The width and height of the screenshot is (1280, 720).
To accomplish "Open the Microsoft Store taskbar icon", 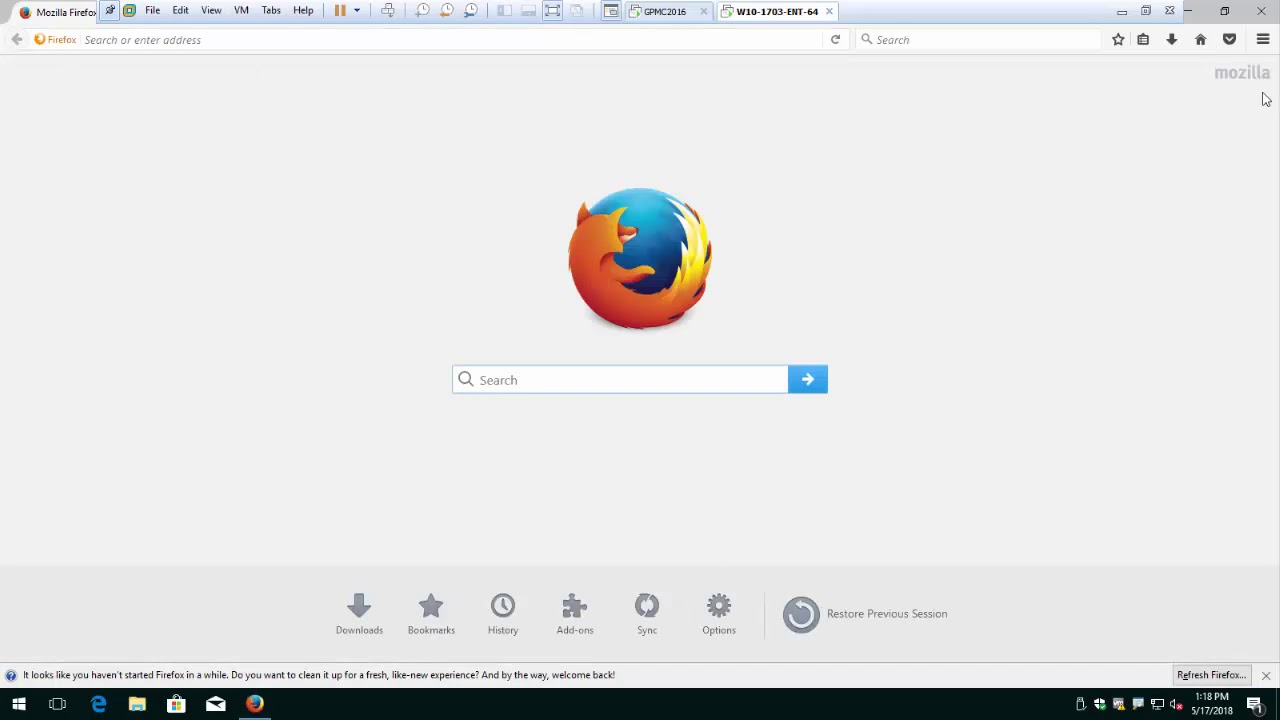I will tap(176, 704).
